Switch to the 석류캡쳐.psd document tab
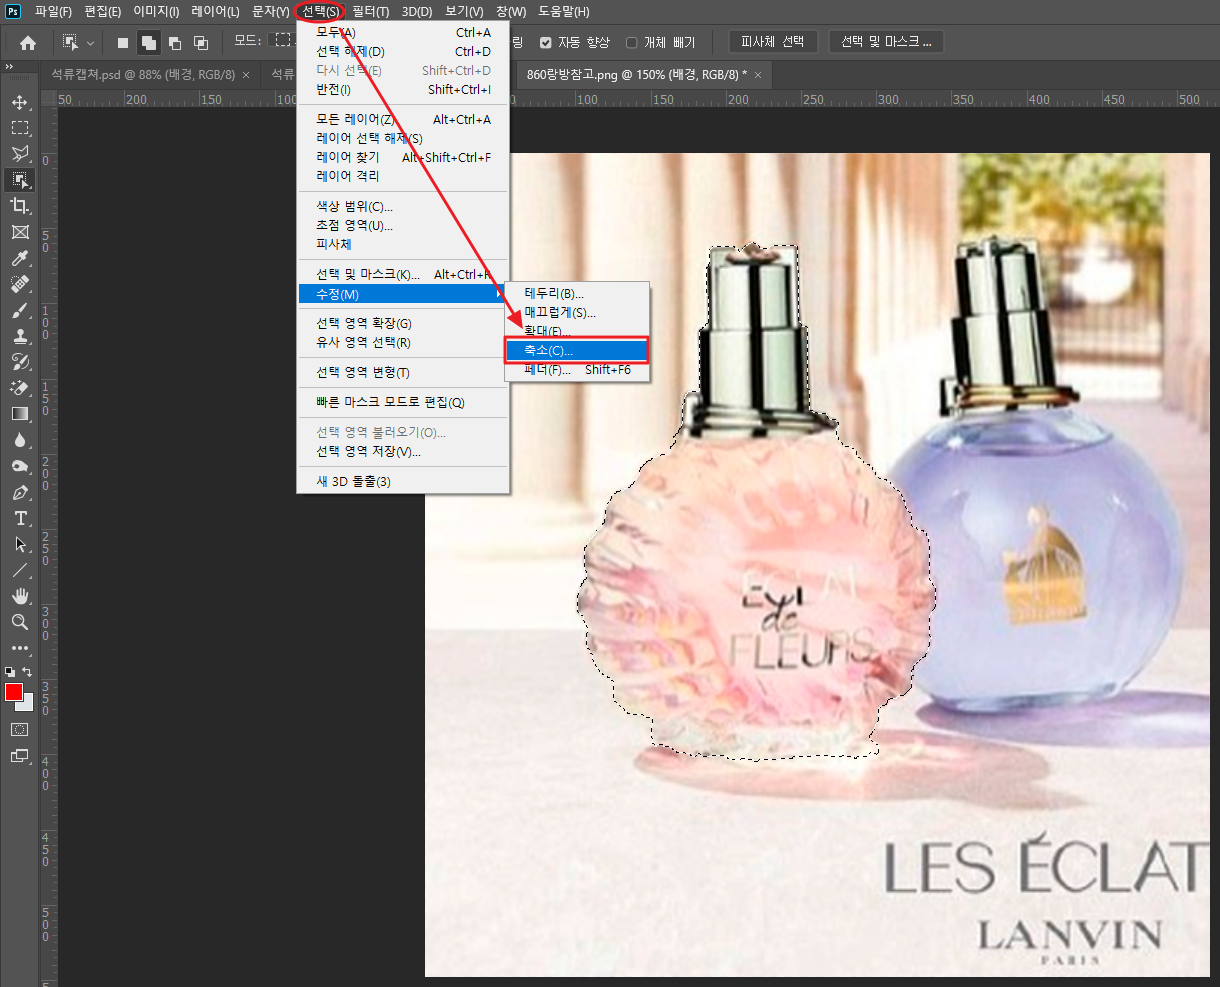 pos(143,75)
